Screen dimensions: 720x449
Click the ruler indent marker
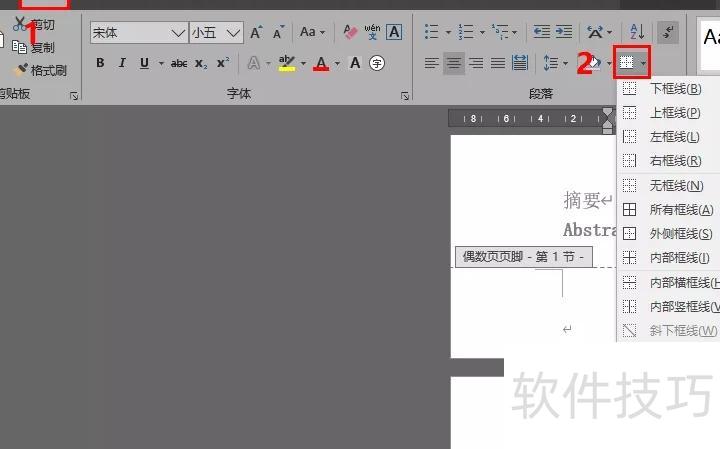pyautogui.click(x=608, y=121)
